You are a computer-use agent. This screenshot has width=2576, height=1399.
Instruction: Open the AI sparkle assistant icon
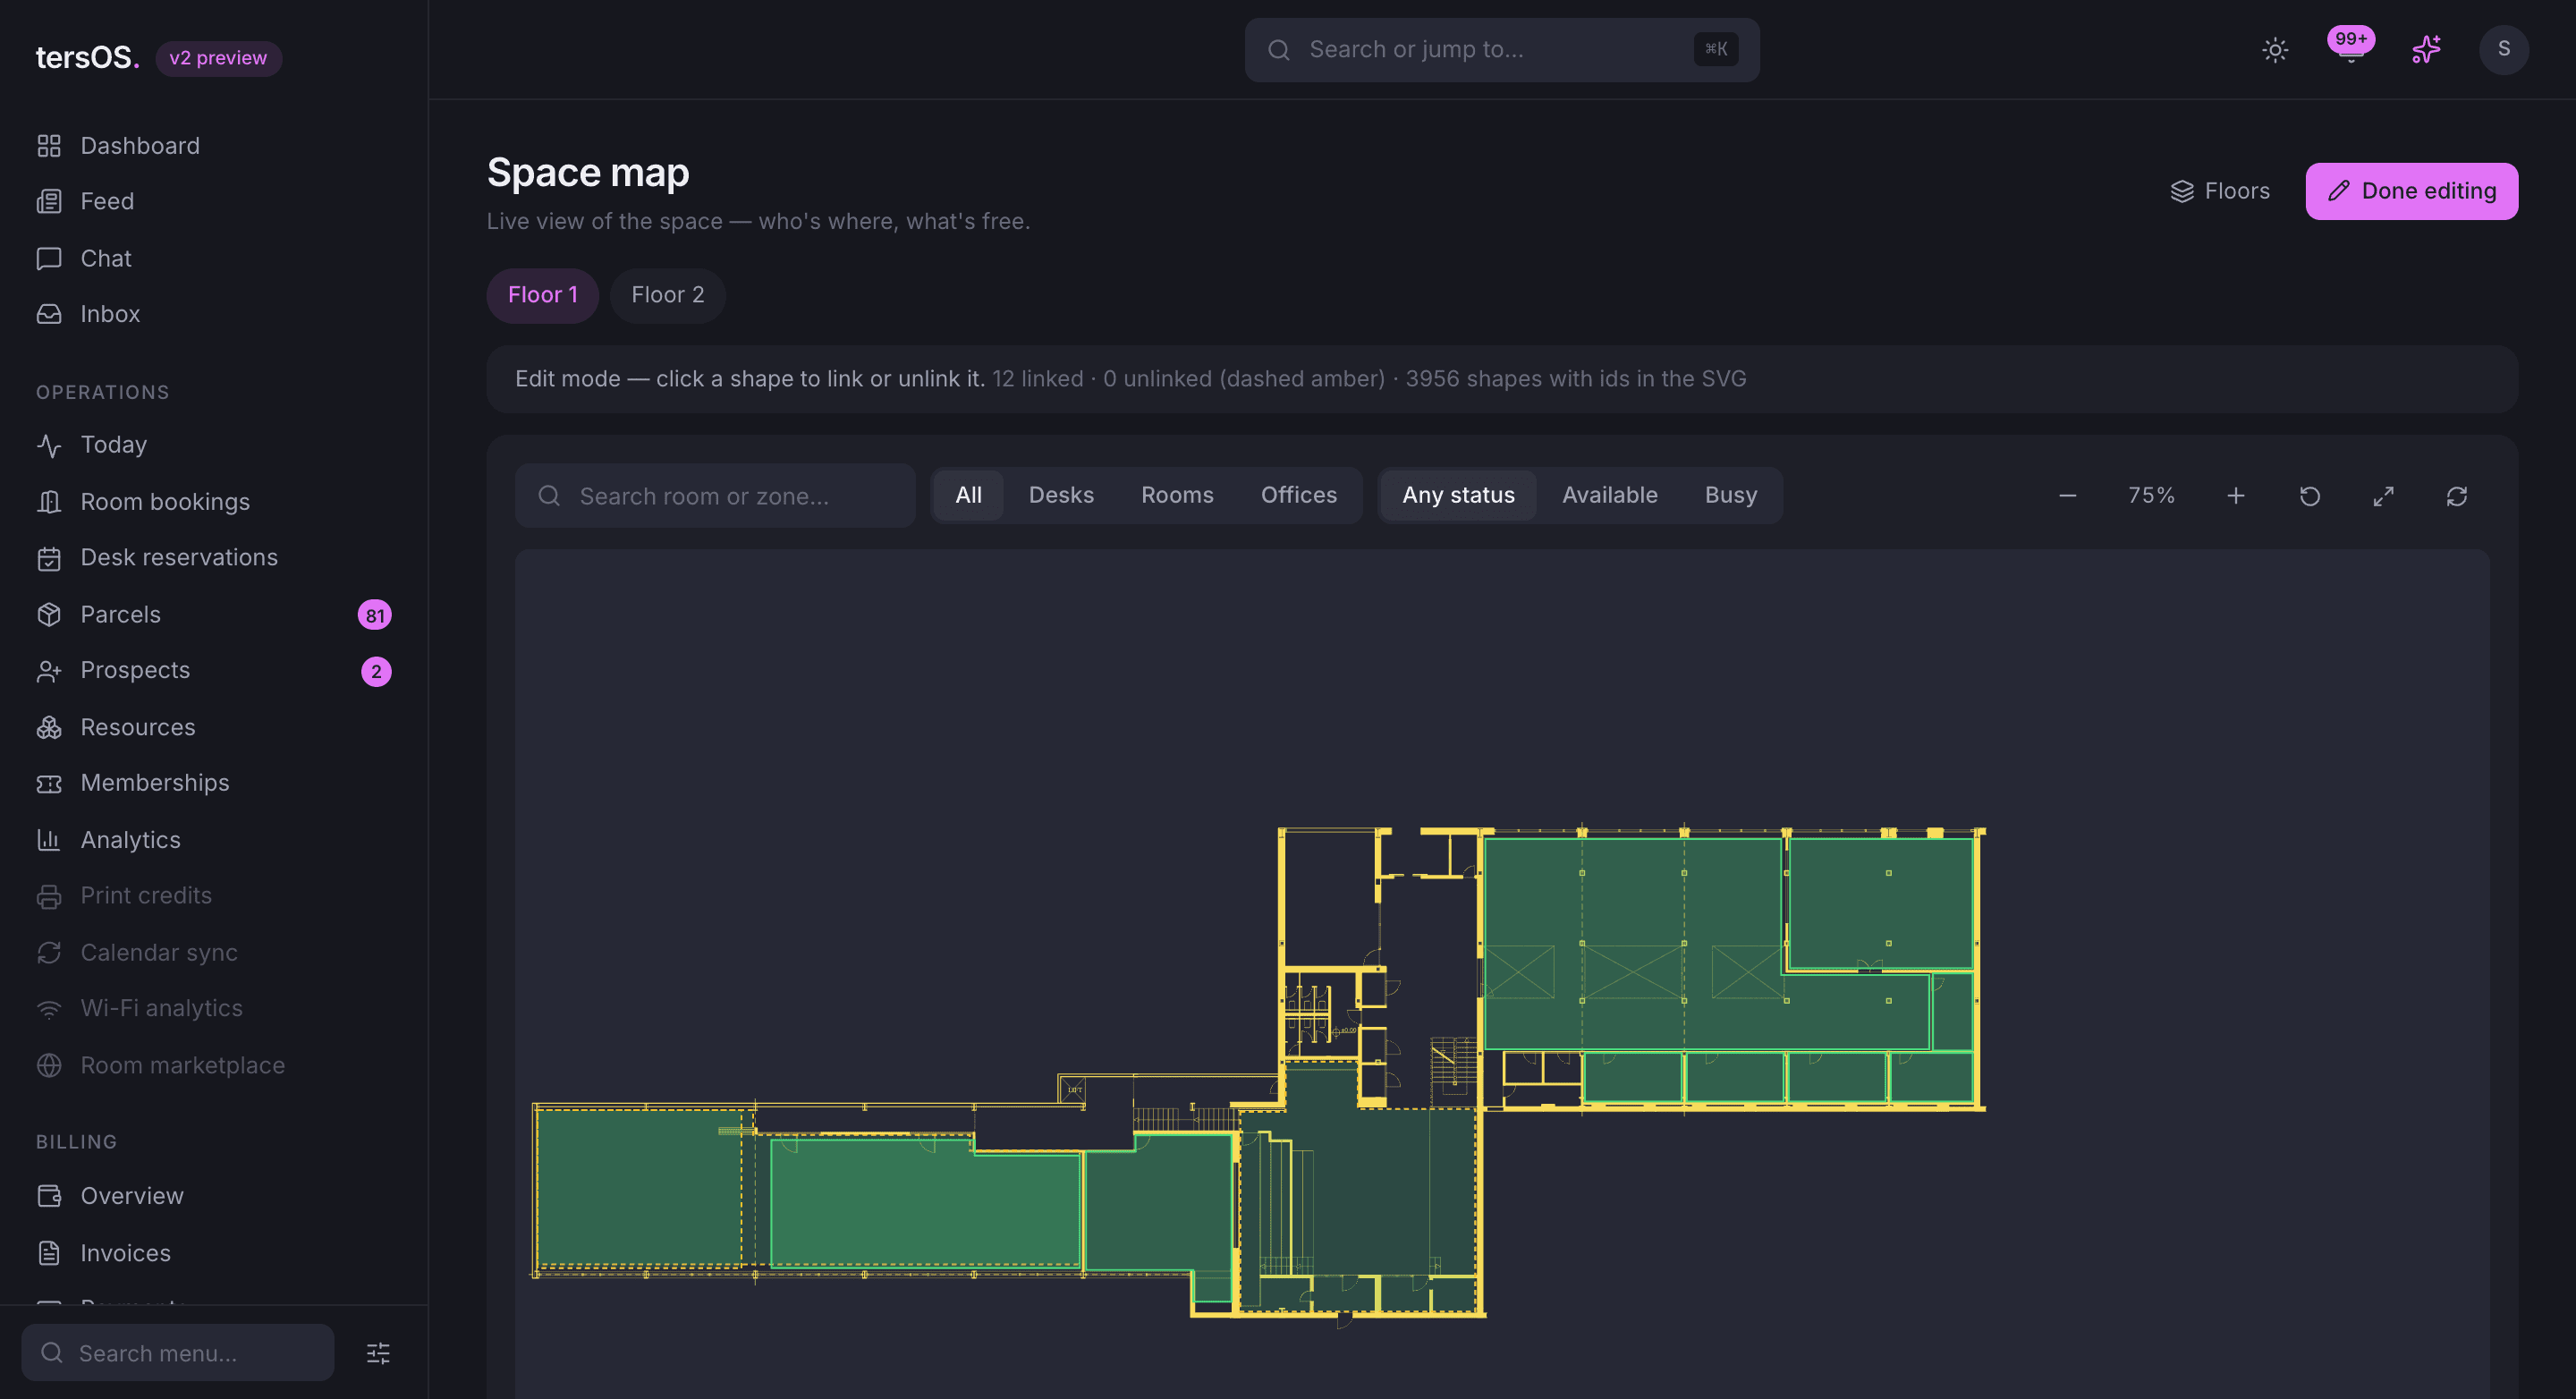2426,50
